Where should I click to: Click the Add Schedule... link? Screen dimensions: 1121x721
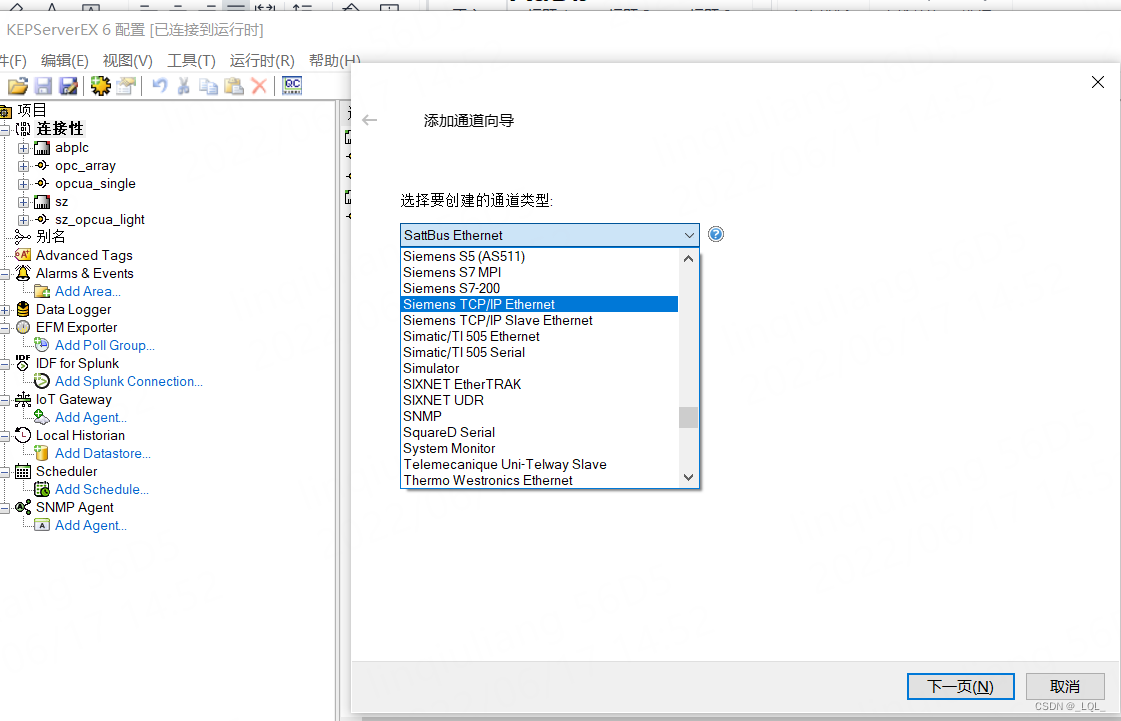(x=102, y=489)
